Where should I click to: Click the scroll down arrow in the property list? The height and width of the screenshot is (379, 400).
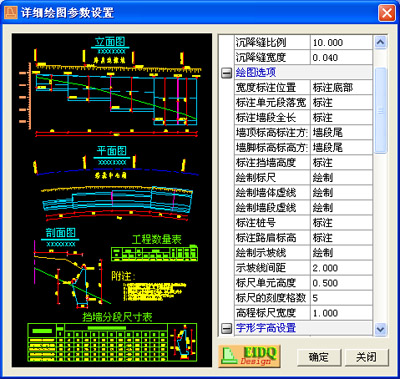point(380,329)
